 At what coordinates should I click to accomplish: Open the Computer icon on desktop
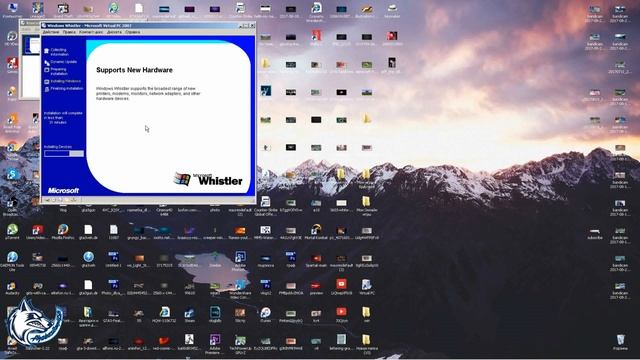pyautogui.click(x=12, y=10)
